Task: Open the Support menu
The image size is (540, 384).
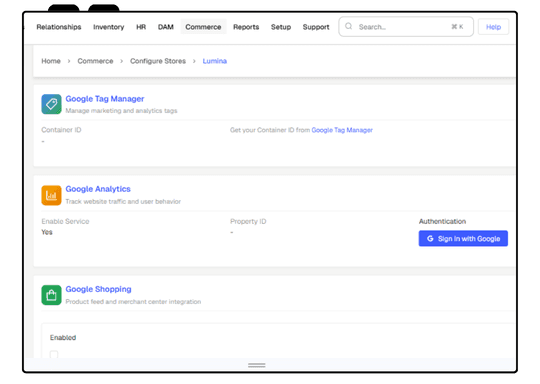Action: (316, 27)
